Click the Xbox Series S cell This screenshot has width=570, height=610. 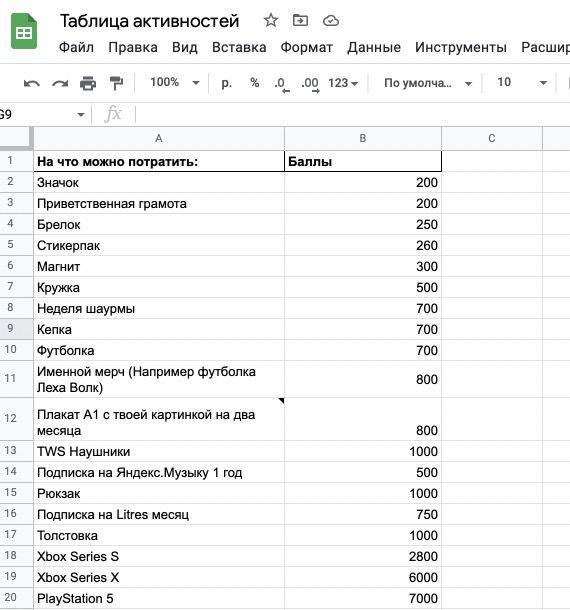159,556
